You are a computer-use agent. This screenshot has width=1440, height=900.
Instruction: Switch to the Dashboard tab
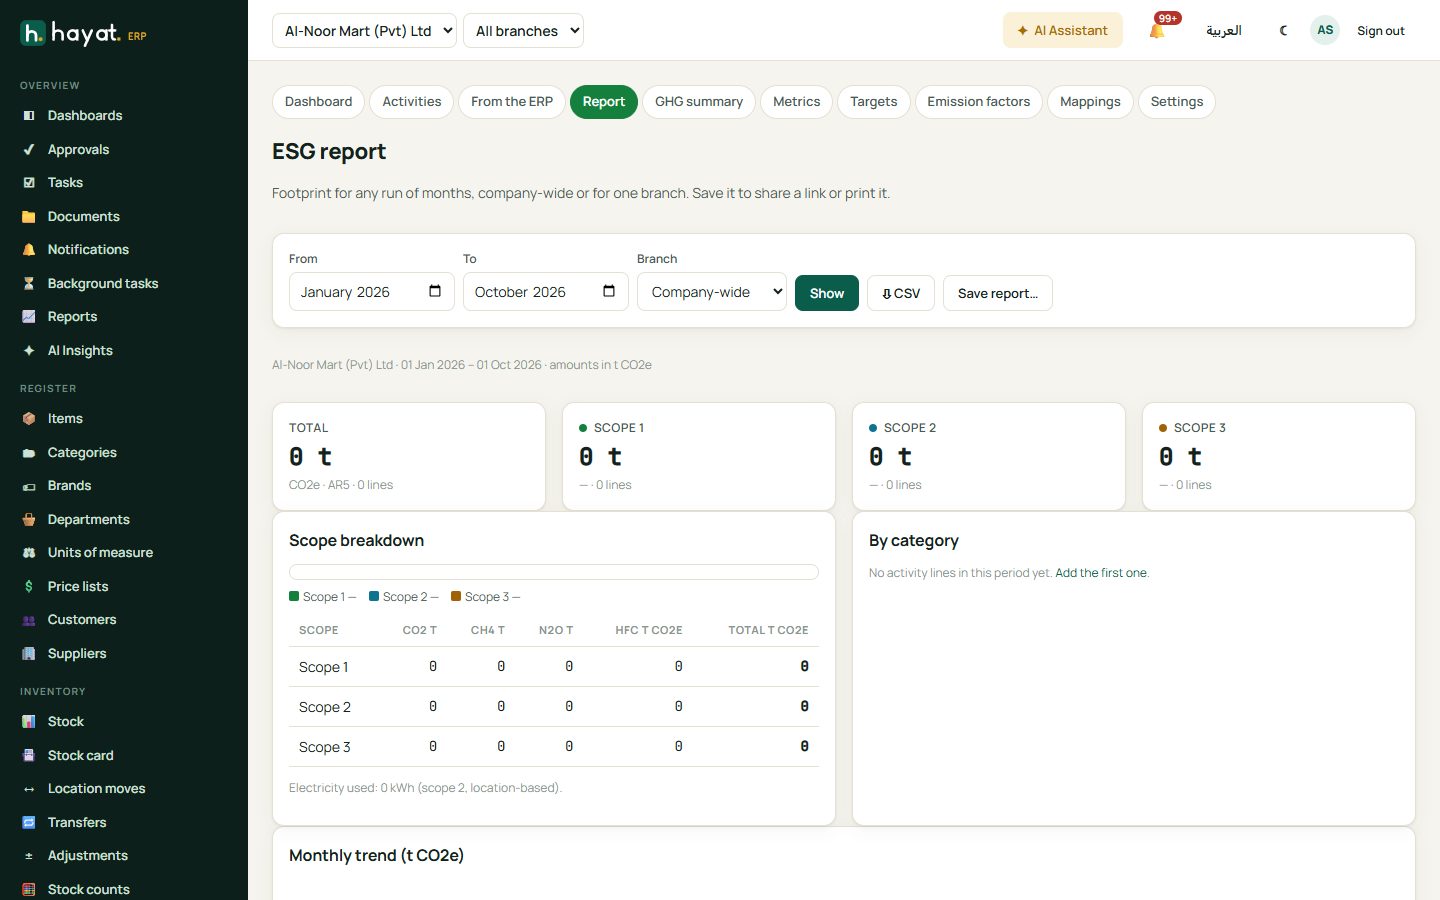(x=318, y=102)
